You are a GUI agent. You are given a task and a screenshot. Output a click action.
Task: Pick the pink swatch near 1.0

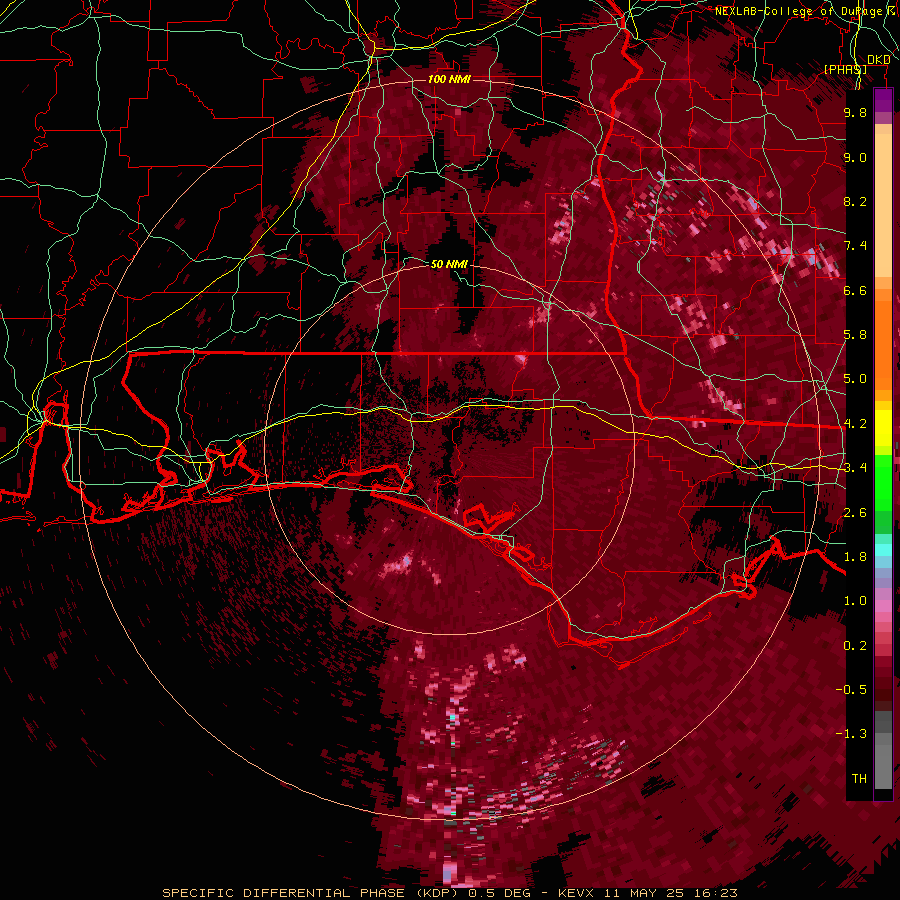[883, 606]
